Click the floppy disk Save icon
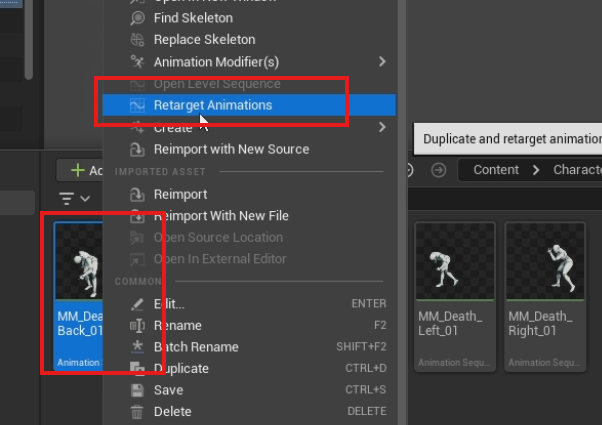This screenshot has height=425, width=602. point(137,390)
